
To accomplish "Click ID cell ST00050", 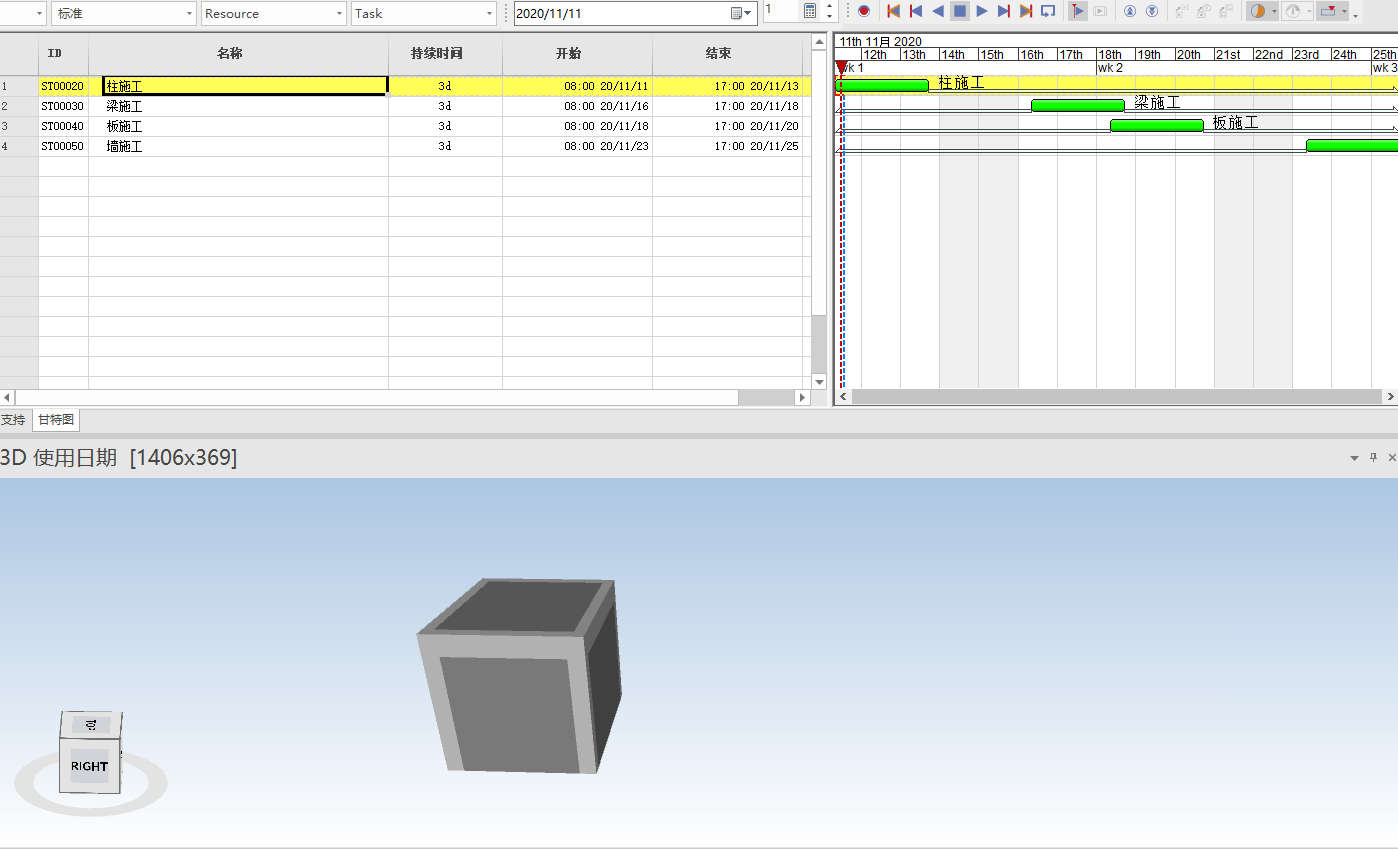I will click(x=63, y=146).
